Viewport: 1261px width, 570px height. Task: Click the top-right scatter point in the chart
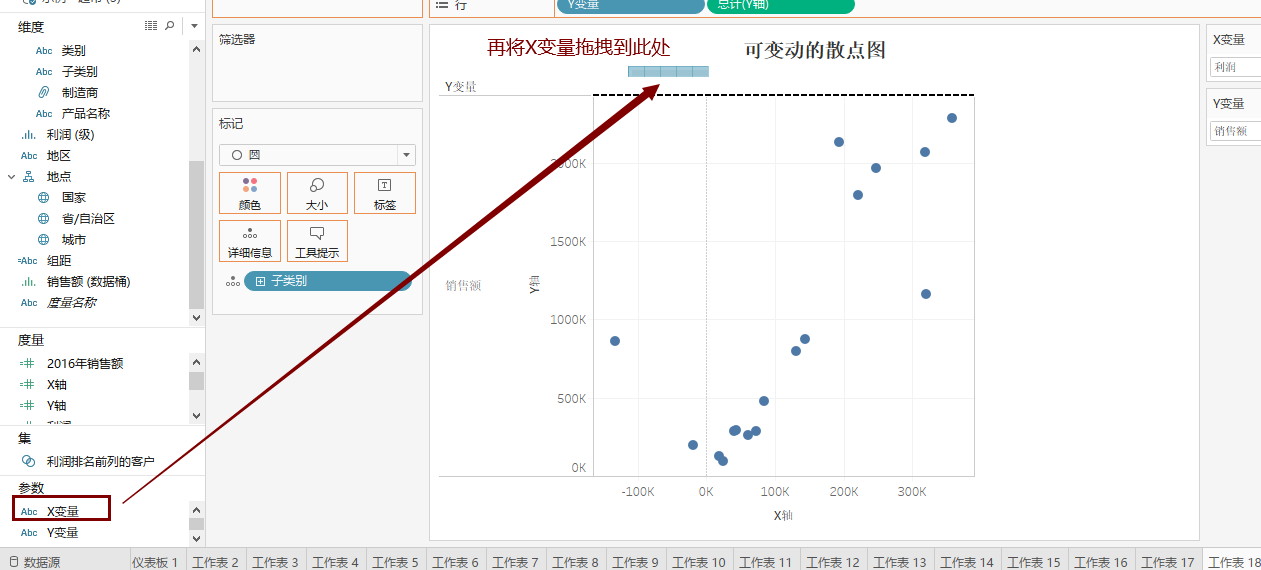[952, 118]
